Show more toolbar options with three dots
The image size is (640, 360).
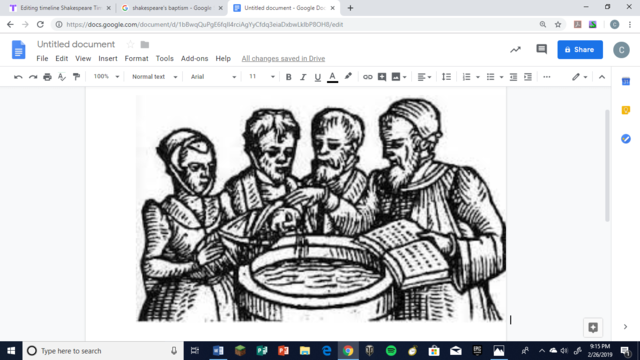[x=547, y=77]
